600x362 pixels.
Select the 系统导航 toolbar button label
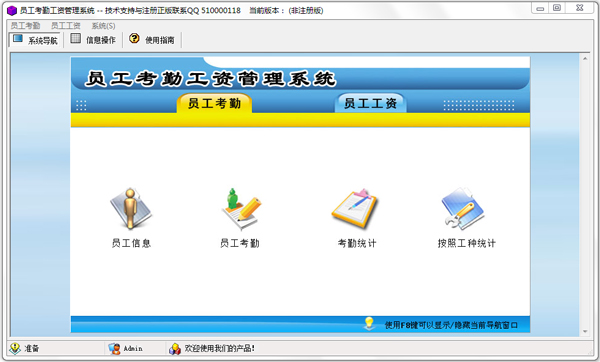tap(42, 41)
